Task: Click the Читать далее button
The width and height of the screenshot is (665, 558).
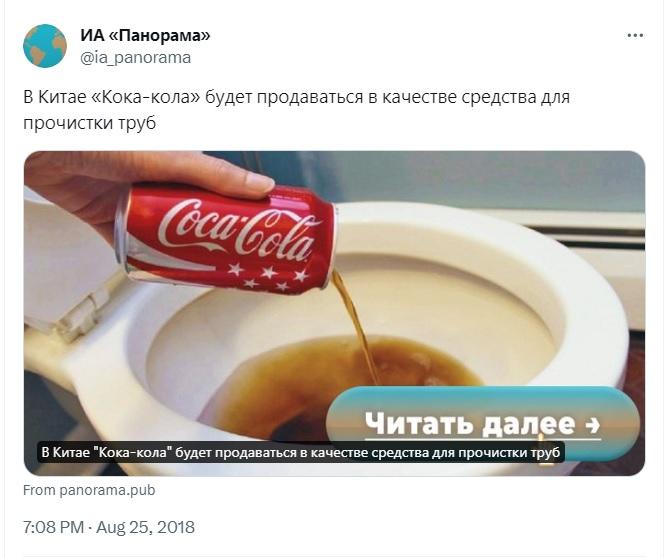Action: pos(483,423)
